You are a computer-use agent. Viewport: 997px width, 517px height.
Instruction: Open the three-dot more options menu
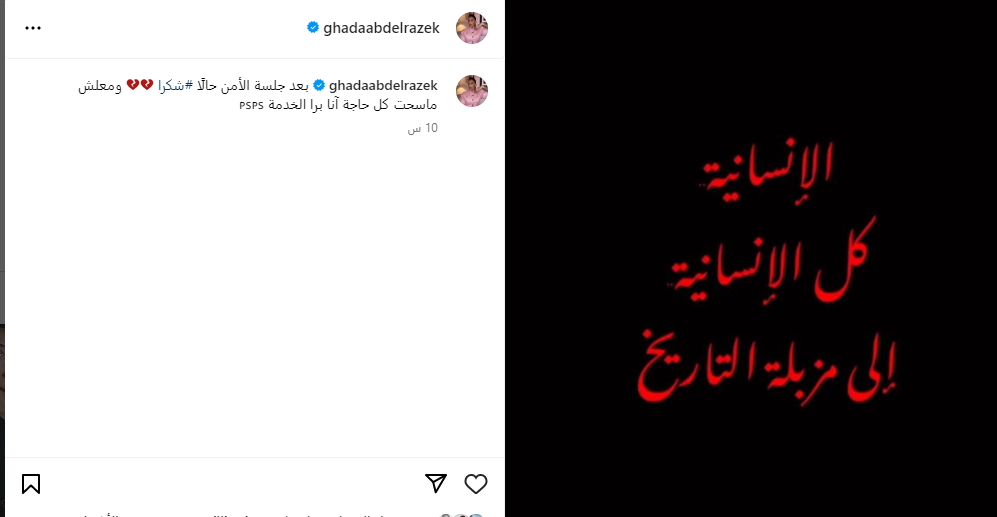click(x=33, y=28)
